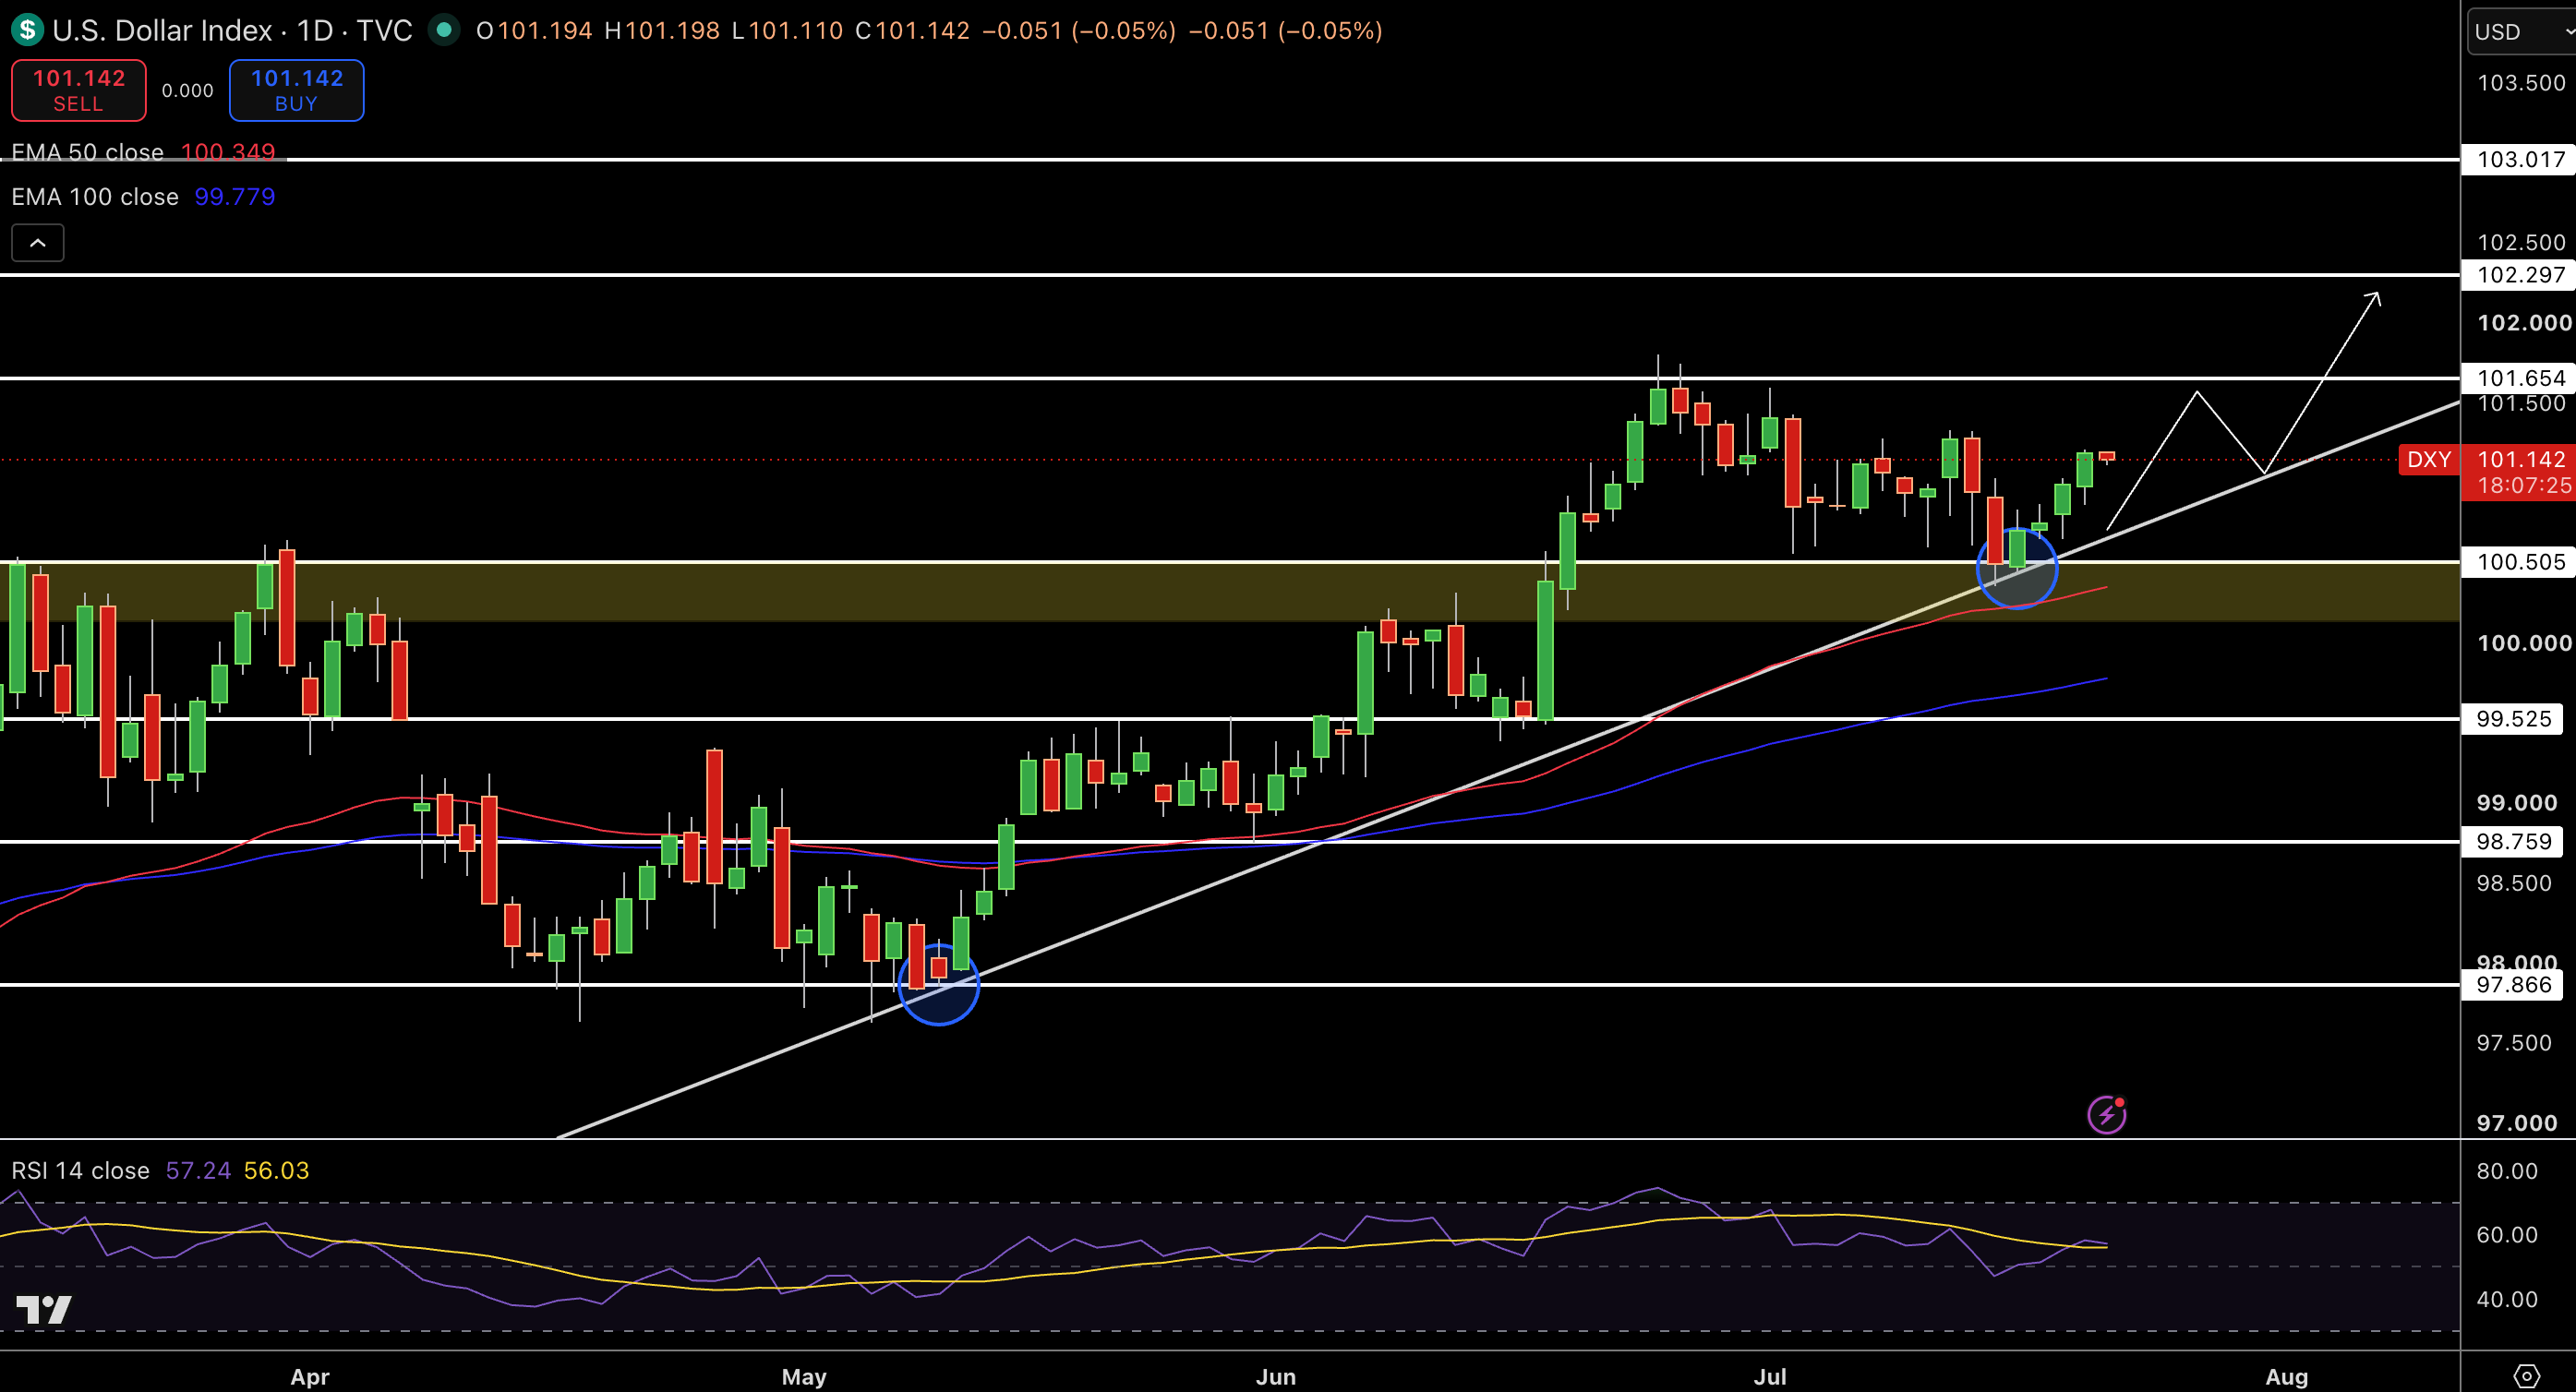
Task: Click the 101.654 price level label
Action: coord(2520,378)
